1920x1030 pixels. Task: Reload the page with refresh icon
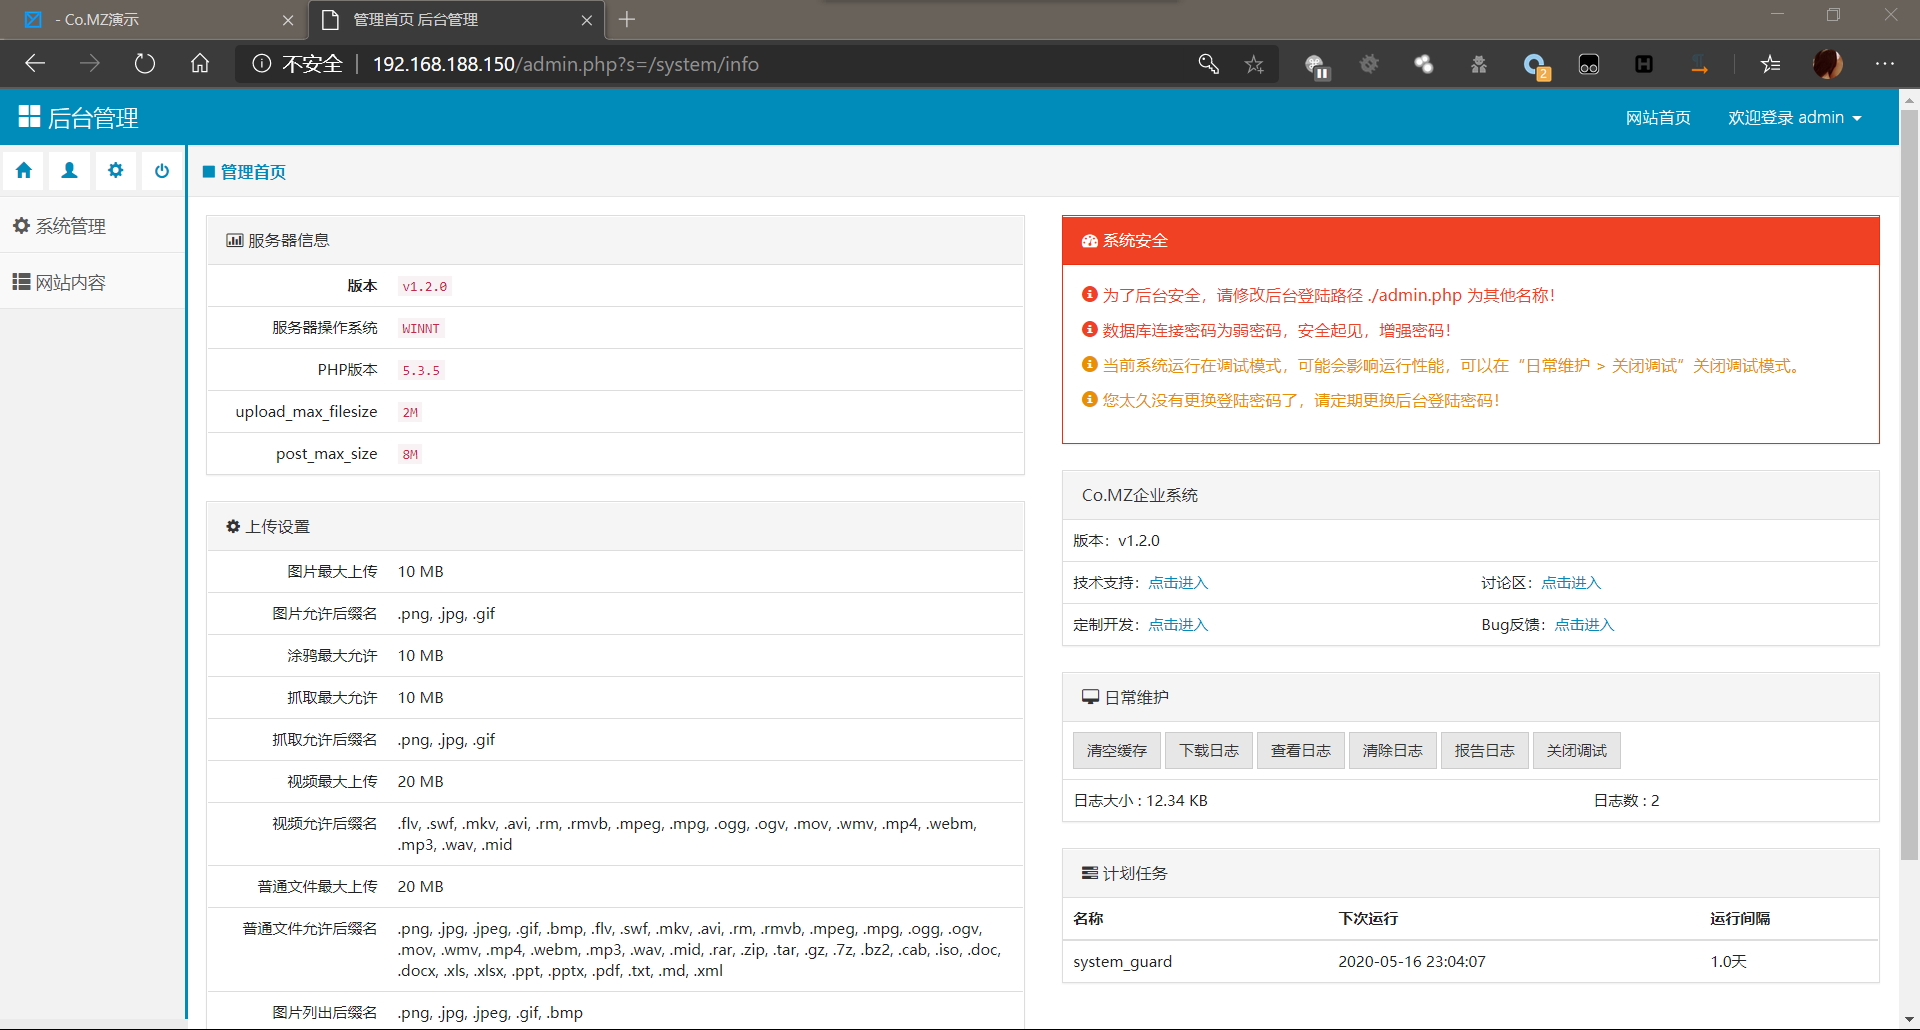[145, 64]
